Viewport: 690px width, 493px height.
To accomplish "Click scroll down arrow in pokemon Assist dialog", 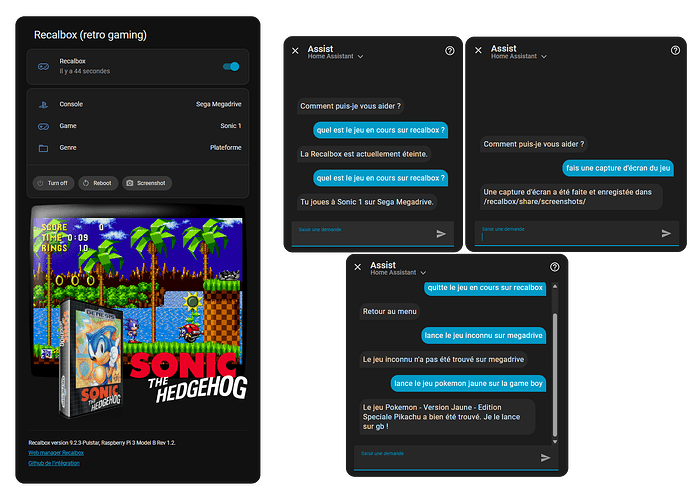I will tap(555, 441).
